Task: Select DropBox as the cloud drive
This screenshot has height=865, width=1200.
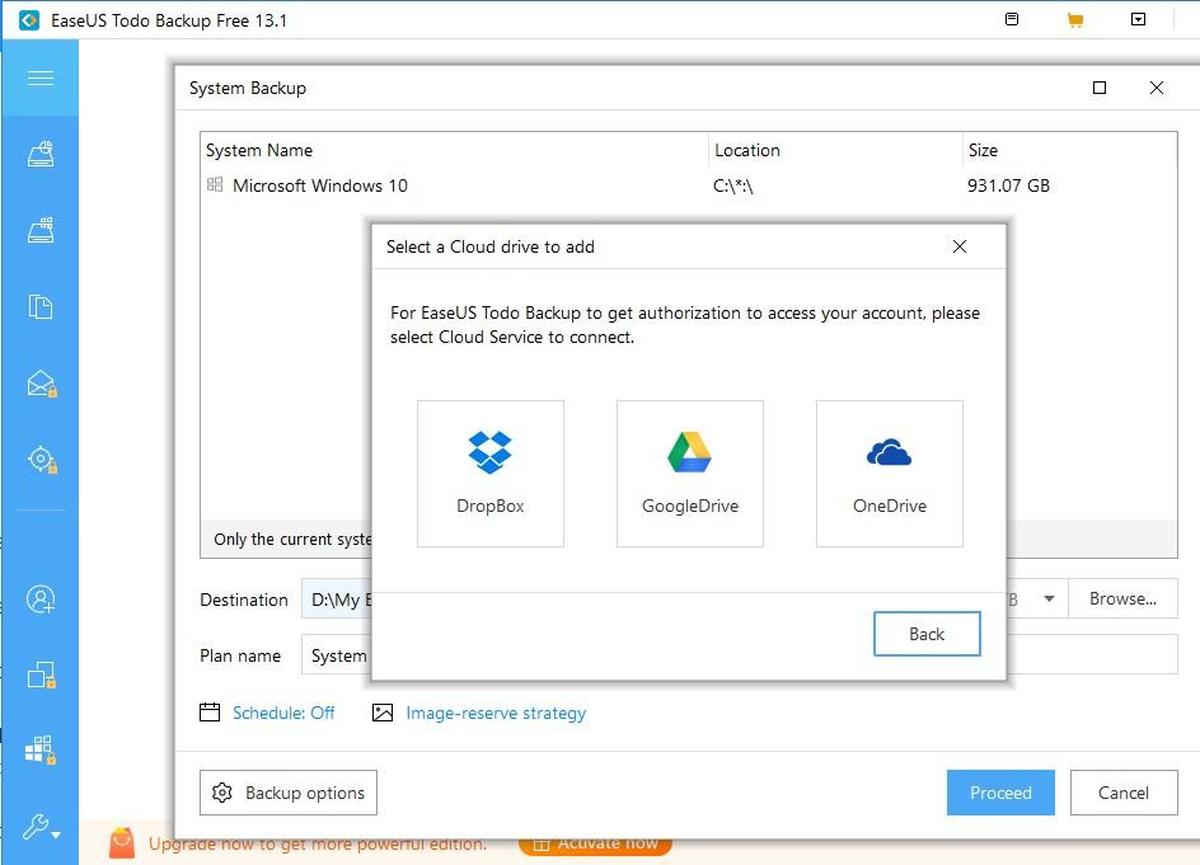Action: pos(490,472)
